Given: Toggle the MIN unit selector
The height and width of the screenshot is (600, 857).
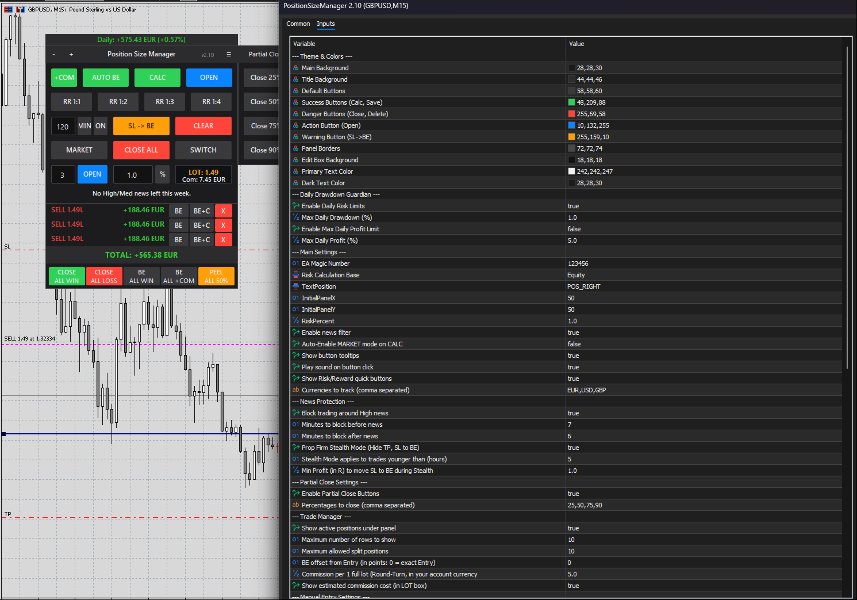Looking at the screenshot, I should [x=85, y=126].
